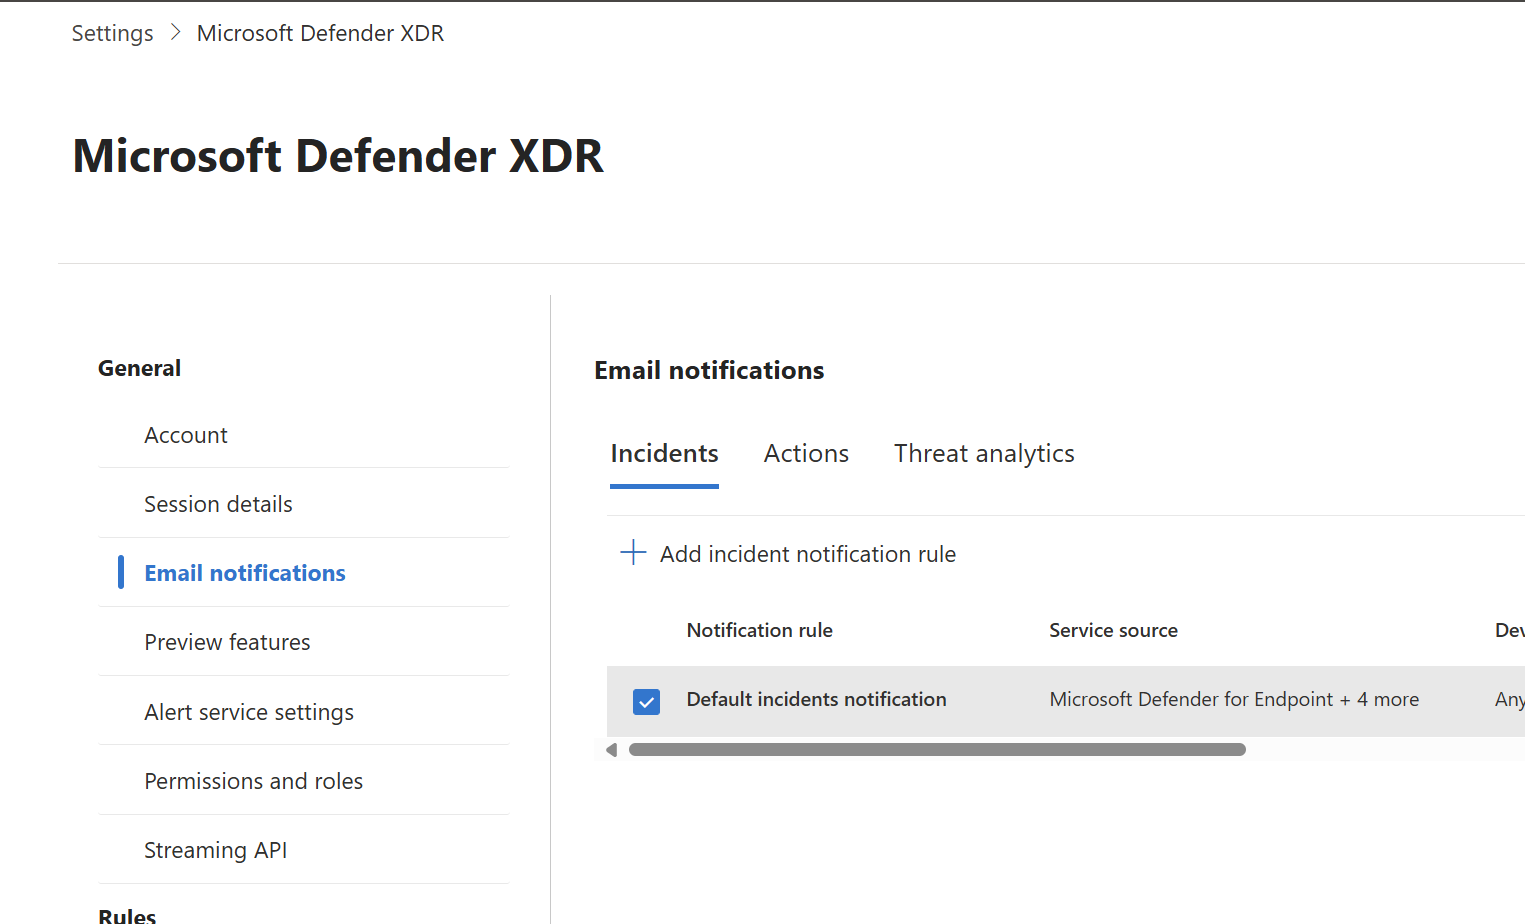Click the Email notifications panel heading
Image resolution: width=1525 pixels, height=924 pixels.
click(709, 370)
